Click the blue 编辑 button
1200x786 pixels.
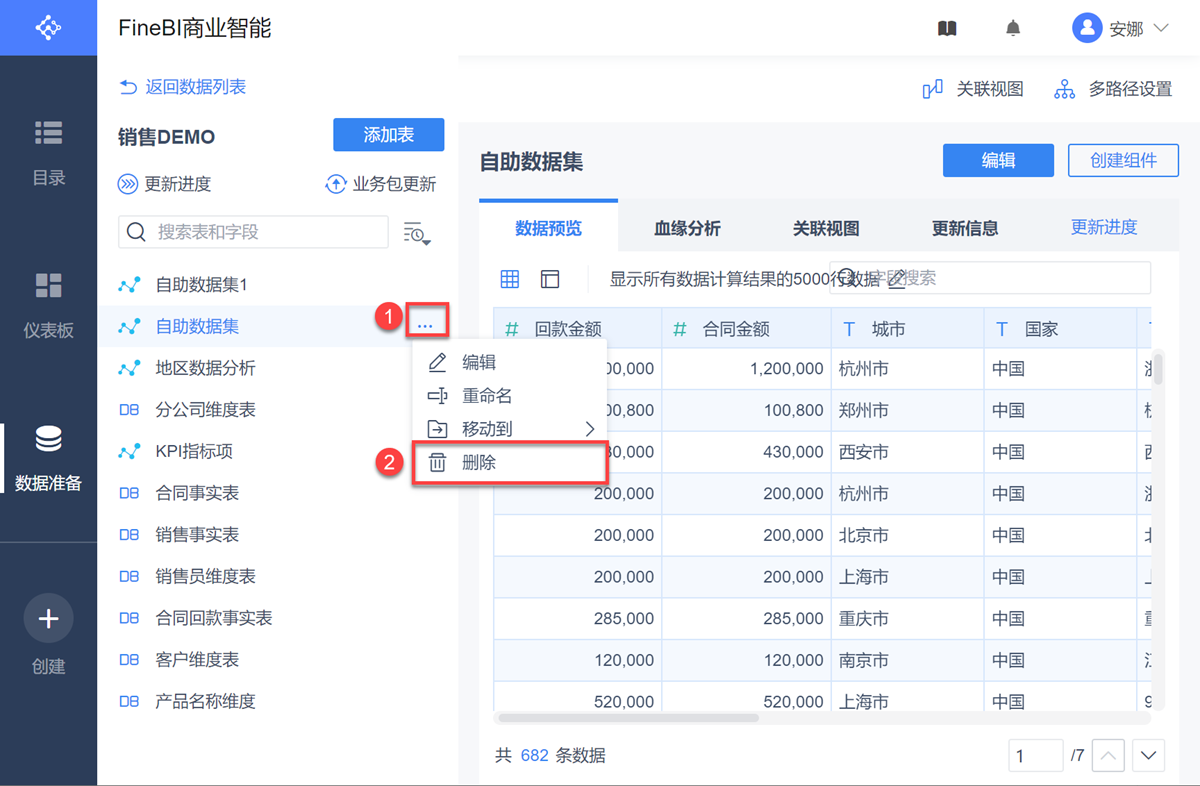998,160
